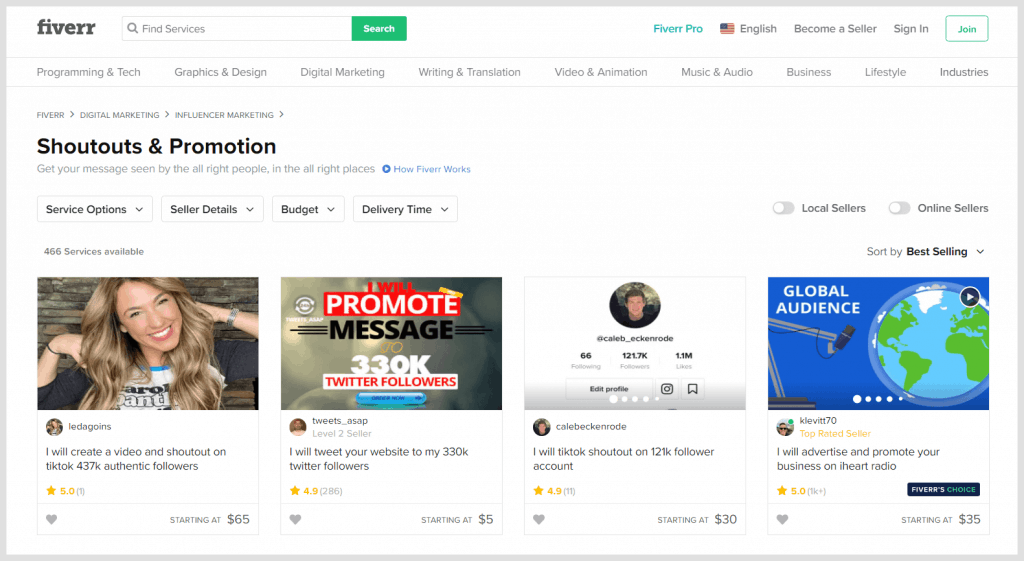Favorite the ledagoins gig with heart icon

[x=52, y=519]
